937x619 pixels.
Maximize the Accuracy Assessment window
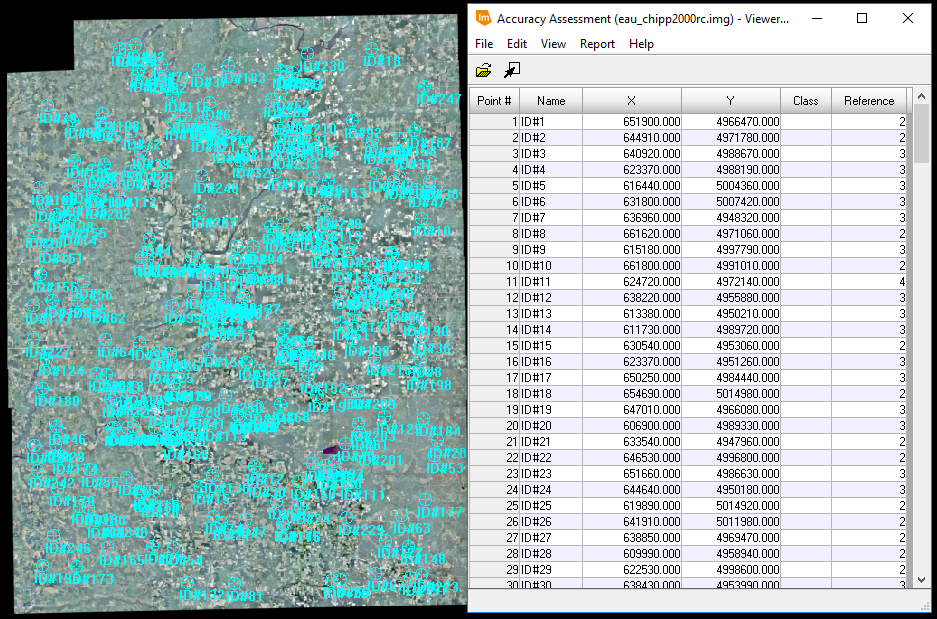[862, 19]
